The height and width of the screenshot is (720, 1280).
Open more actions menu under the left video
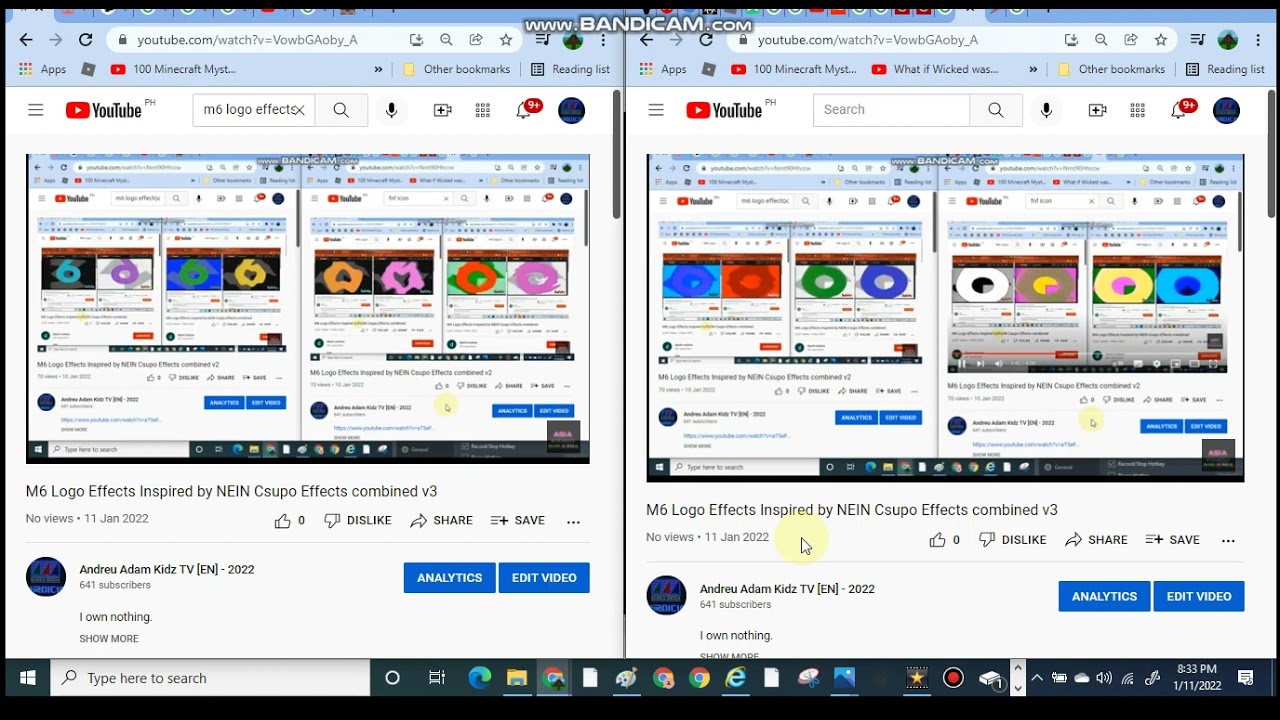tap(573, 521)
